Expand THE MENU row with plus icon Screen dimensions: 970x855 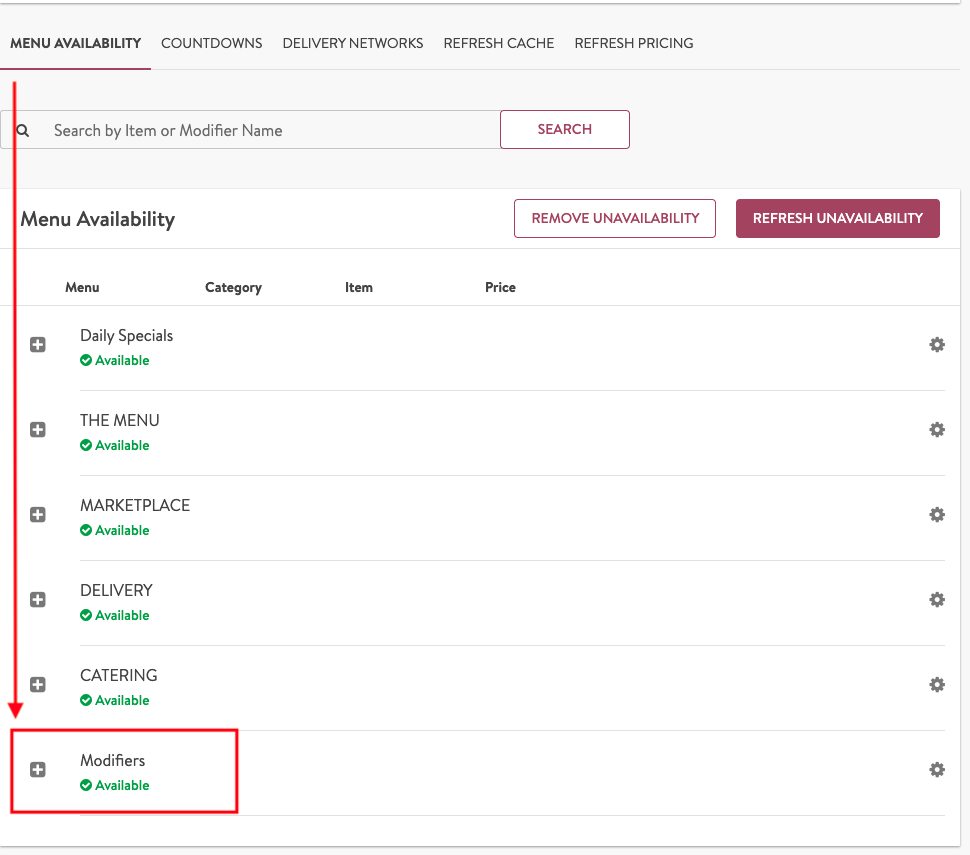coord(38,430)
